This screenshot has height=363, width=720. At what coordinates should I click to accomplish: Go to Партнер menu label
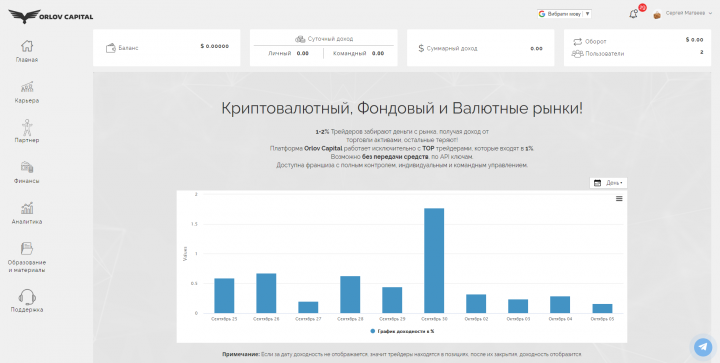27,140
